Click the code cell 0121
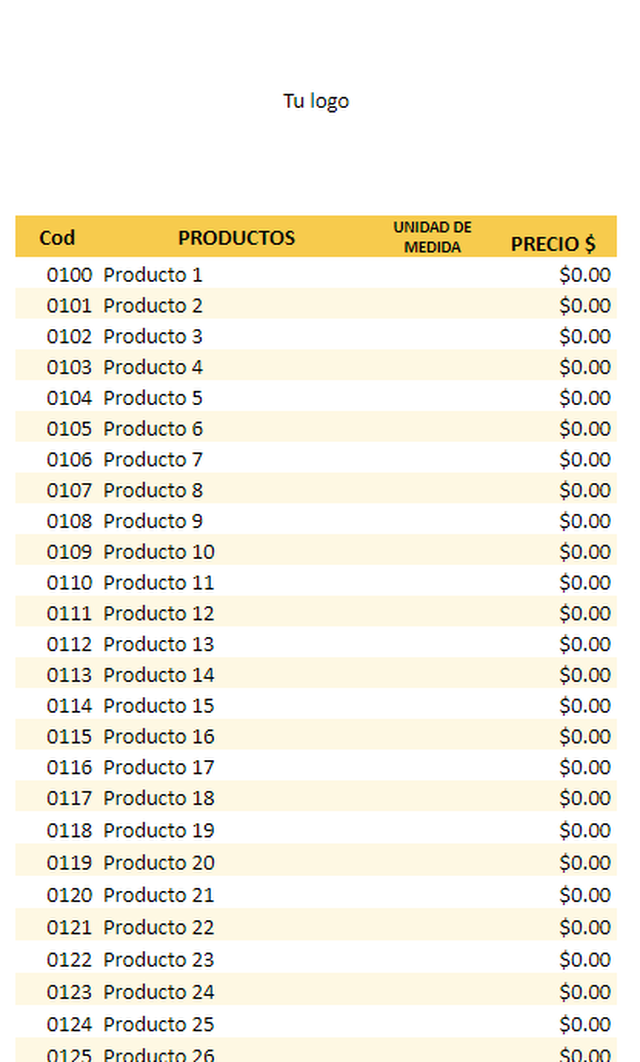The width and height of the screenshot is (640, 1062). tap(69, 927)
